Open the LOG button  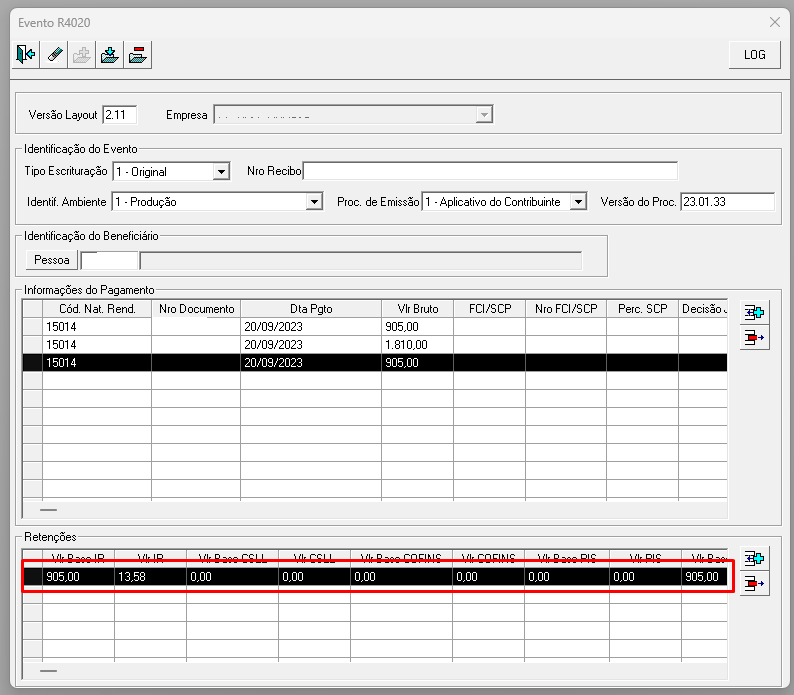coord(755,55)
